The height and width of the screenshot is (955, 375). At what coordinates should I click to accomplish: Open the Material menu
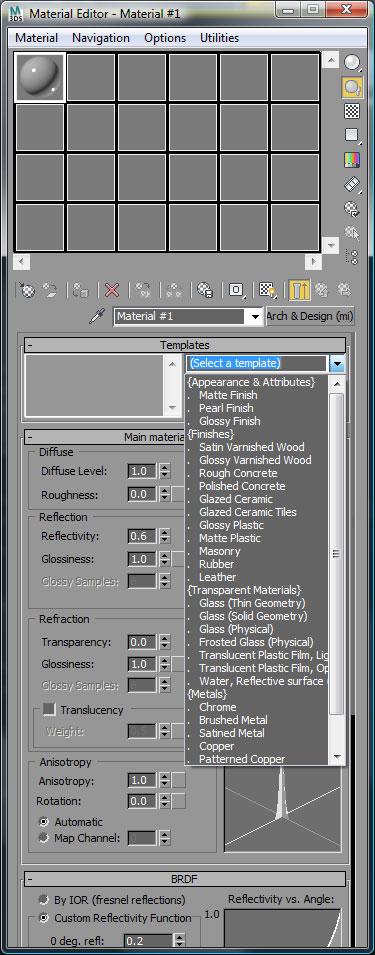point(37,38)
